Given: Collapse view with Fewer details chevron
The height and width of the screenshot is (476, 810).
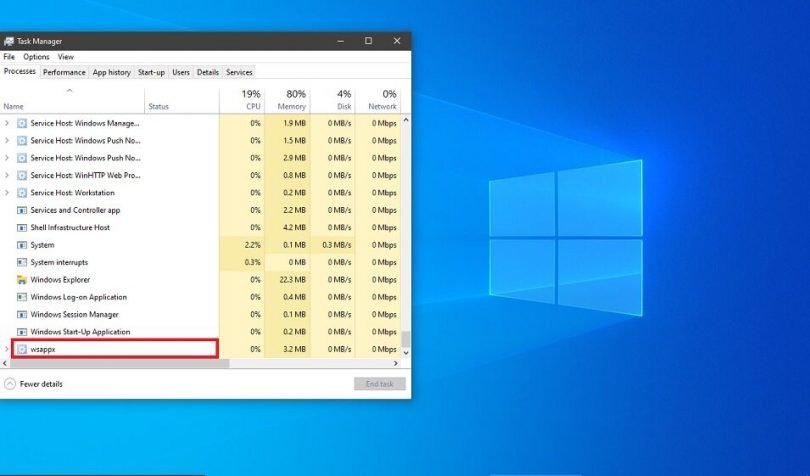Looking at the screenshot, I should tap(10, 384).
